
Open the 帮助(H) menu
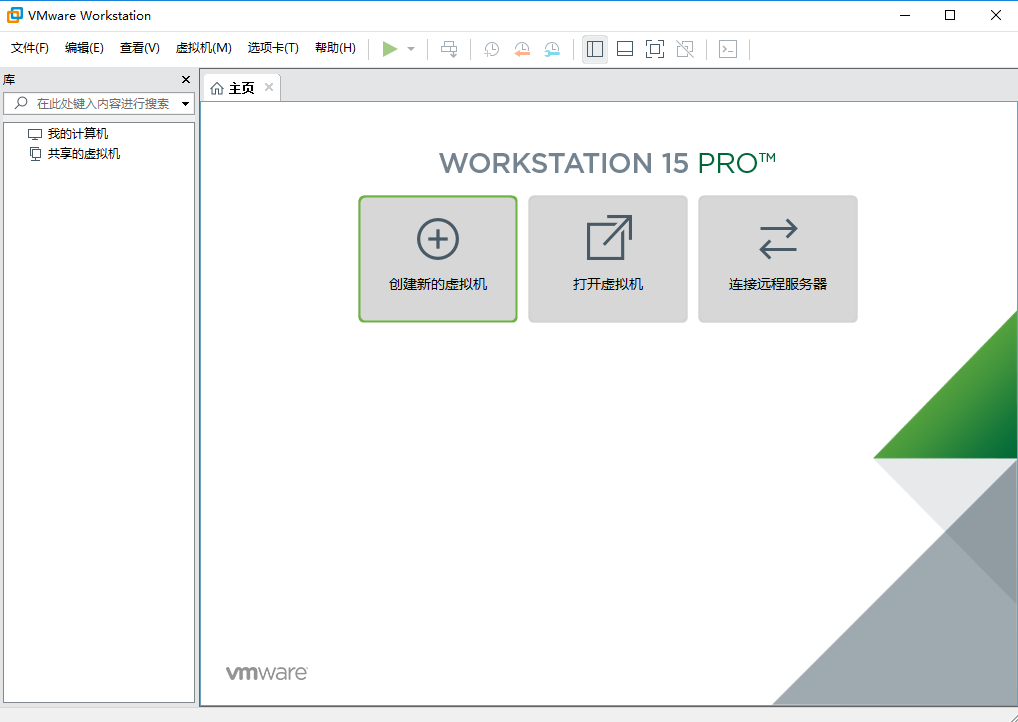click(335, 48)
